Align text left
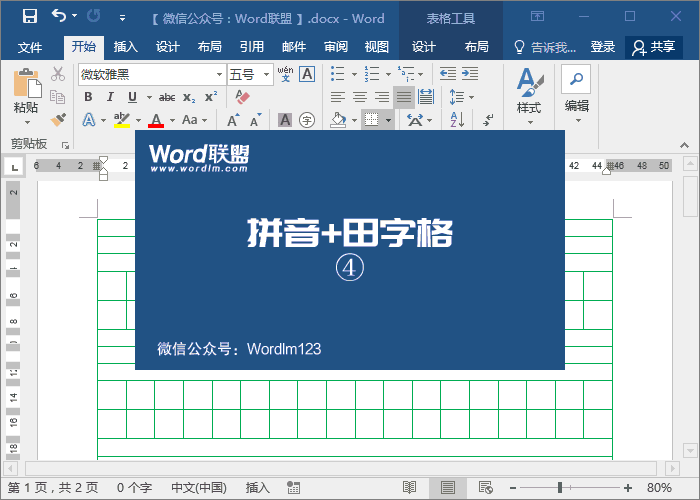The height and width of the screenshot is (500, 700). click(338, 97)
